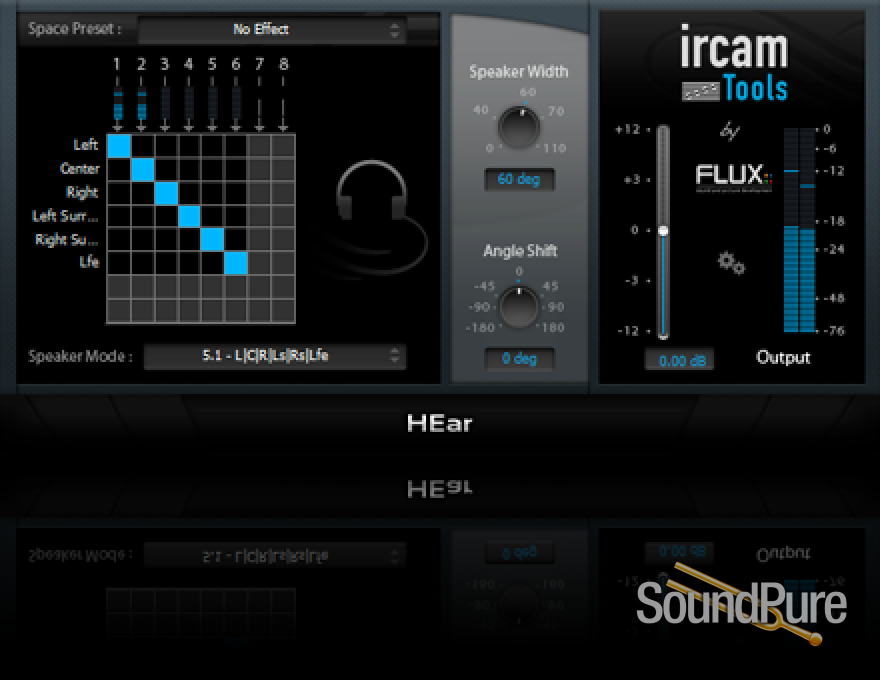
Task: Click the Angle Shift label
Action: (x=520, y=251)
